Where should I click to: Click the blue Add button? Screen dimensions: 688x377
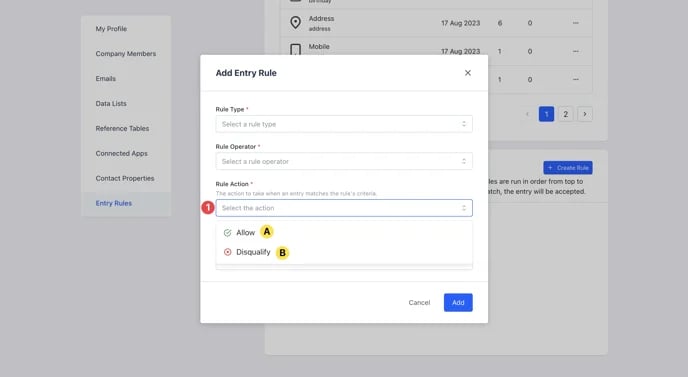click(458, 303)
